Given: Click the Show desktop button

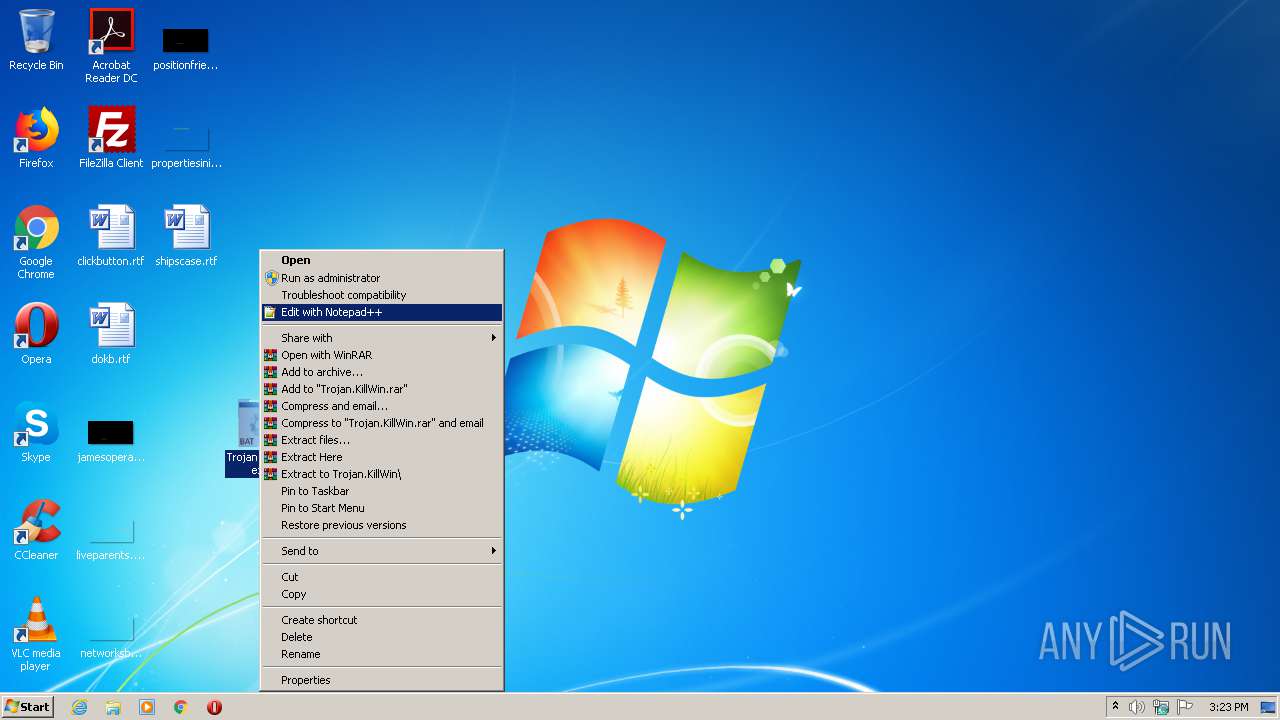Looking at the screenshot, I should (1269, 707).
